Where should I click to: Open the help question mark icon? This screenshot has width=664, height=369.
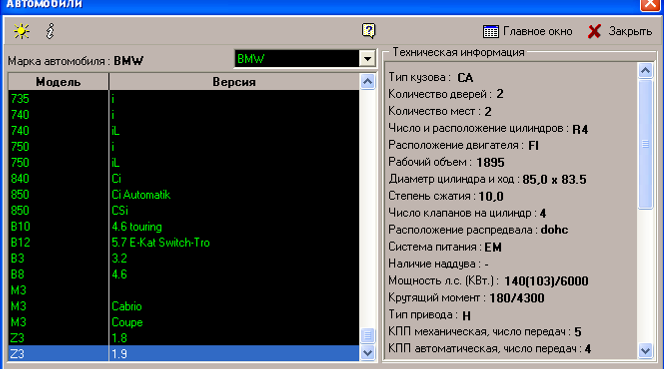[368, 31]
